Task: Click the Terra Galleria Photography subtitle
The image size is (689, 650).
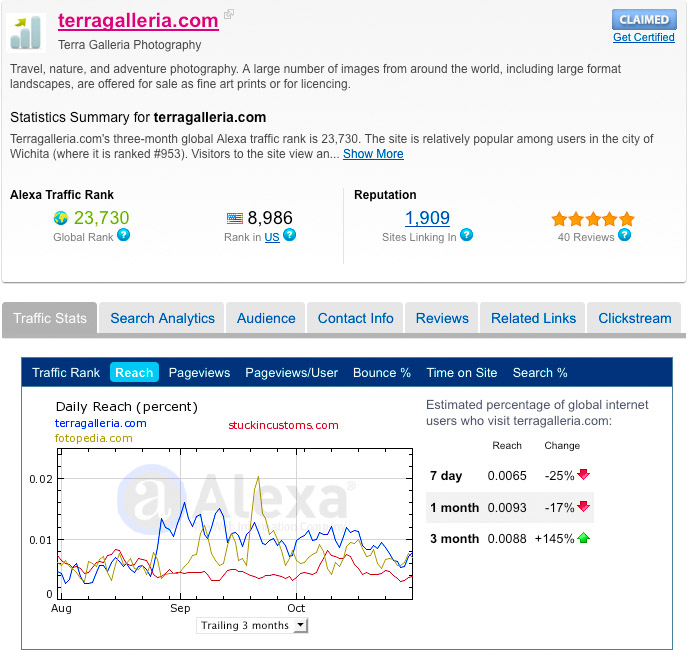Action: pos(130,45)
